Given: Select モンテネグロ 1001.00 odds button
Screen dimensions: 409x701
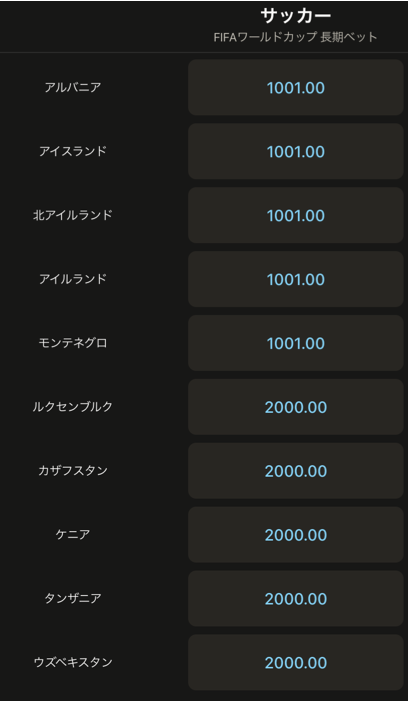Looking at the screenshot, I should (x=295, y=343).
